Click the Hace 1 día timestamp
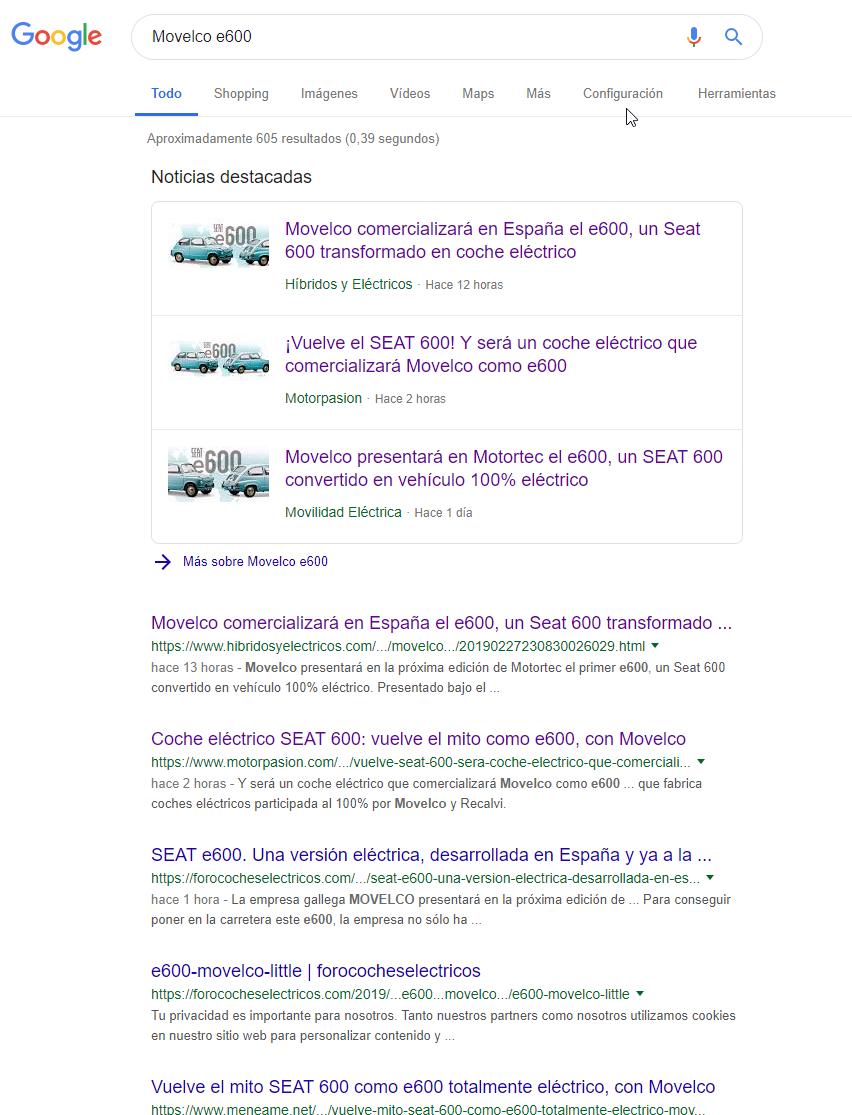The height and width of the screenshot is (1115, 852). point(443,513)
